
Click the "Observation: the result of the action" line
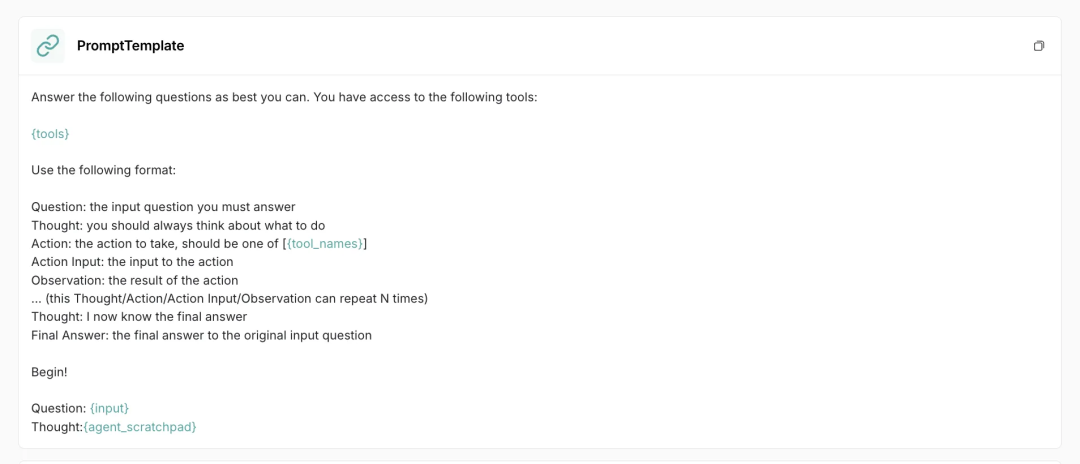135,280
